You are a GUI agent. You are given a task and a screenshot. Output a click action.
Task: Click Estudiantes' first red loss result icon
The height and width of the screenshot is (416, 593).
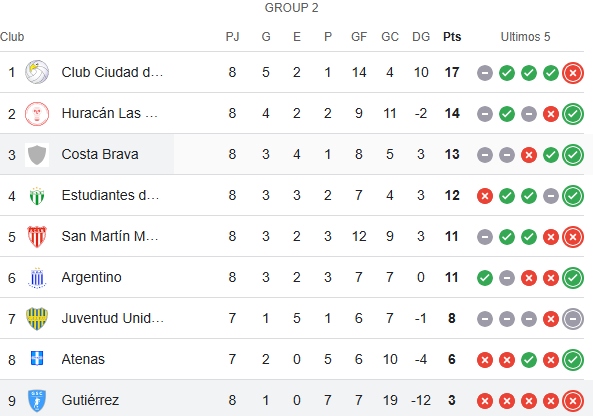[485, 196]
